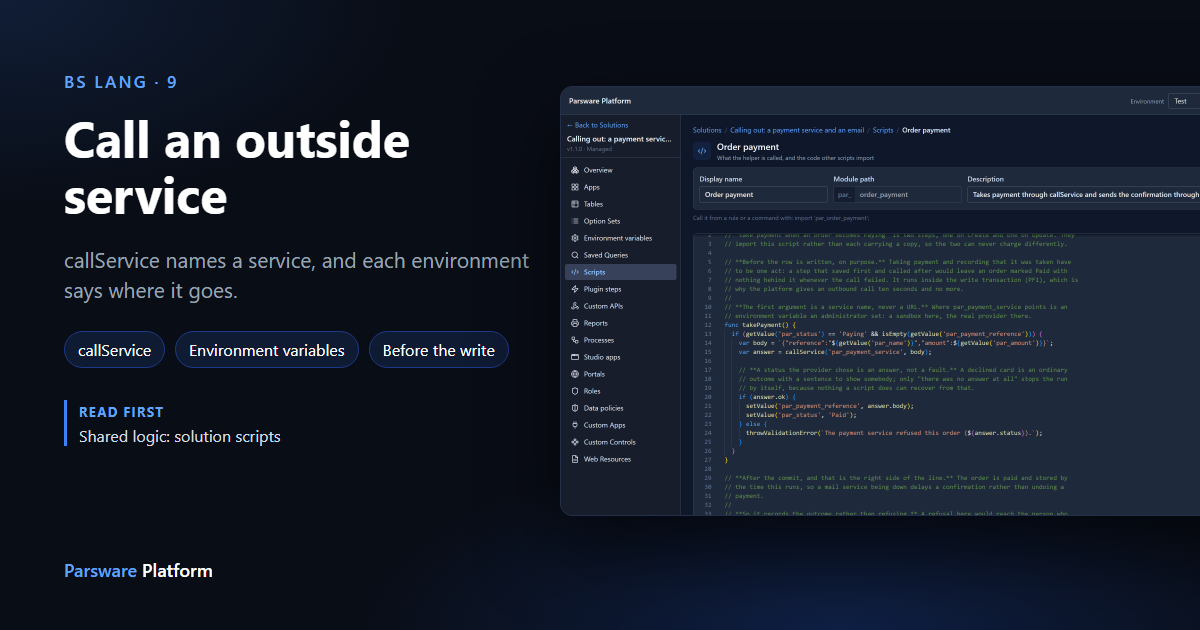Screen dimensions: 1200x630
Task: Click the Studio apps window icon
Action: (575, 357)
